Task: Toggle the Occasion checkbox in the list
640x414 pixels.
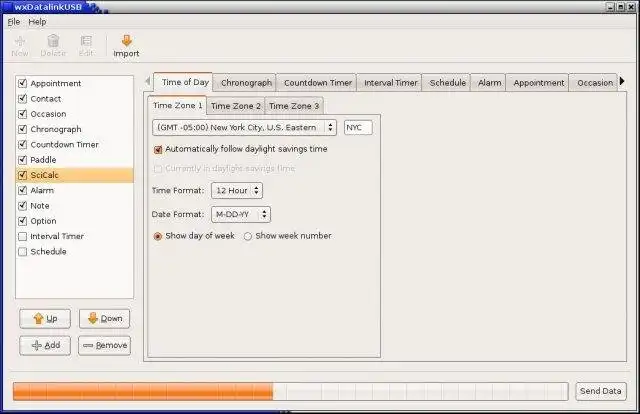Action: pos(22,114)
